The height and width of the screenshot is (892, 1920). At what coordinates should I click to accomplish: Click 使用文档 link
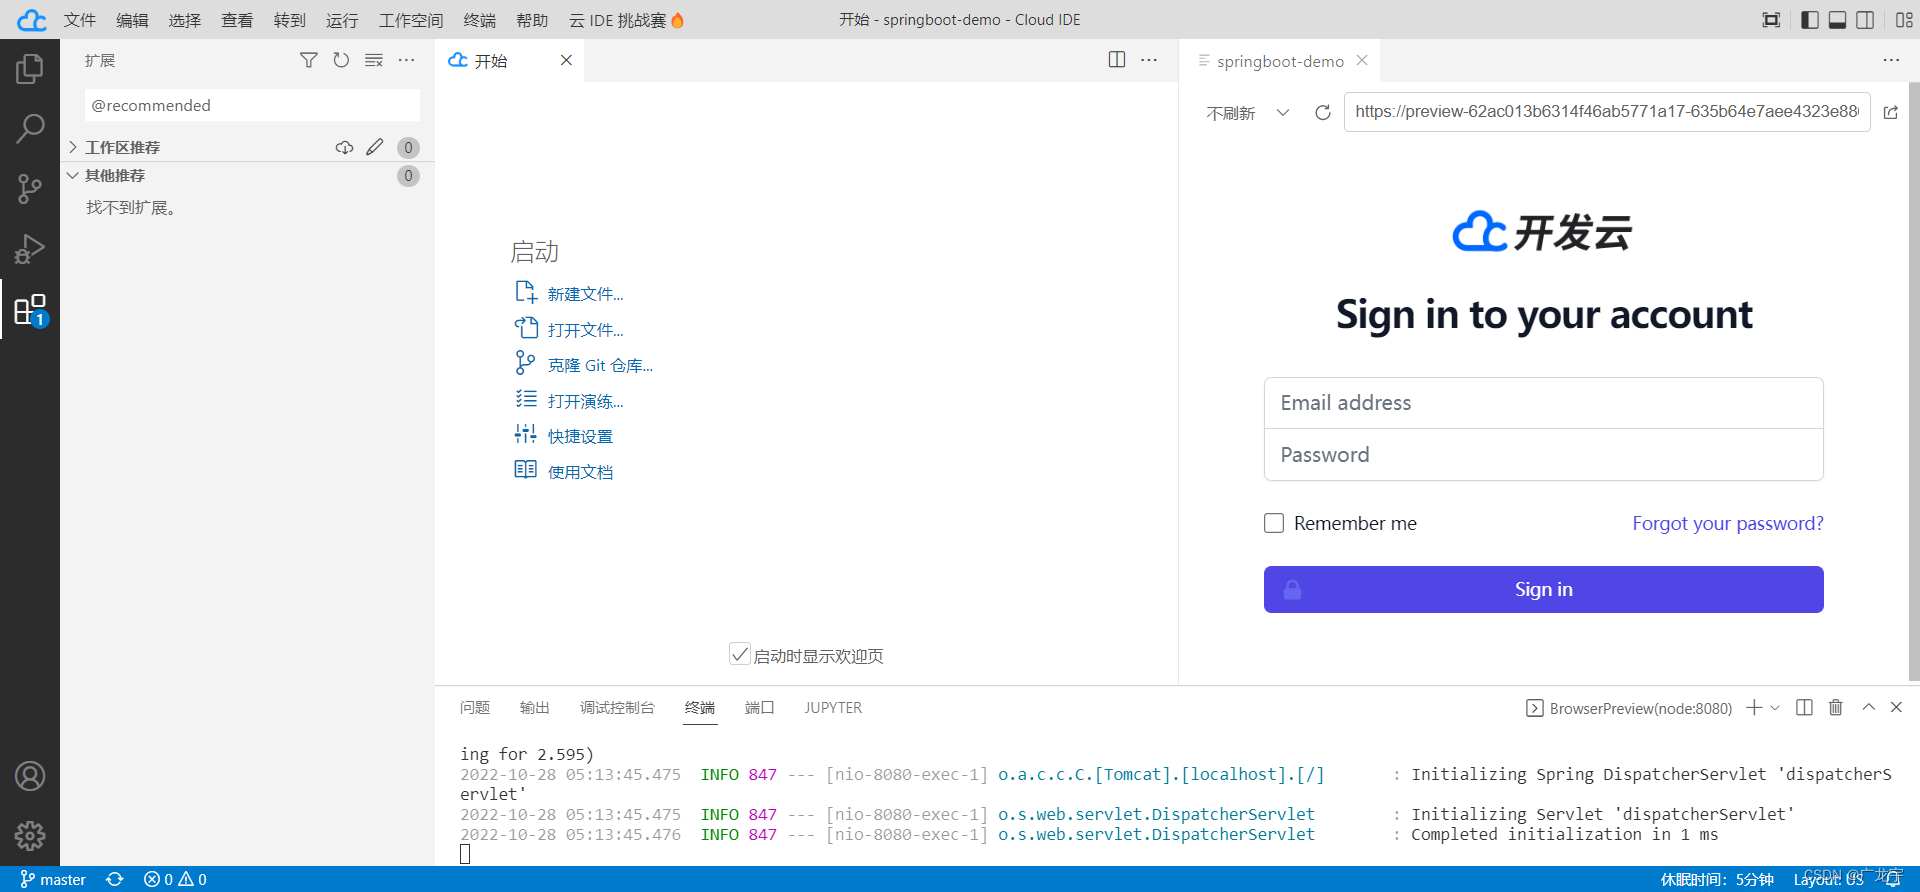pos(580,472)
